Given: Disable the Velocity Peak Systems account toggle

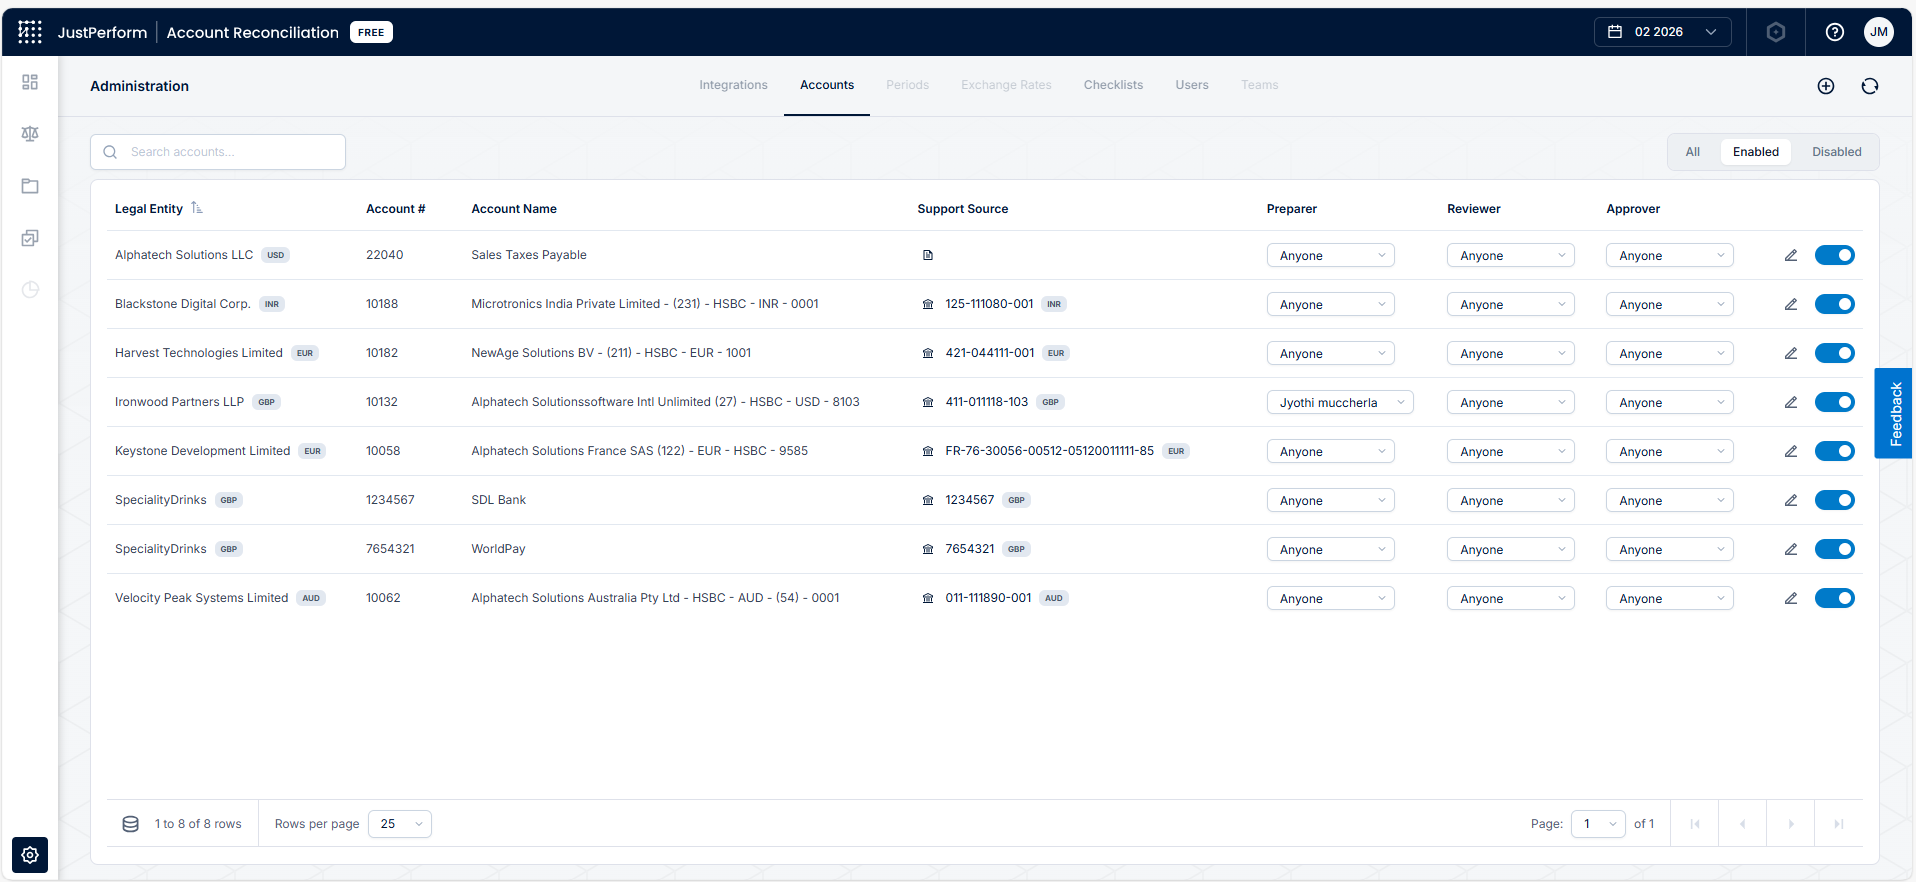Looking at the screenshot, I should click(1835, 598).
